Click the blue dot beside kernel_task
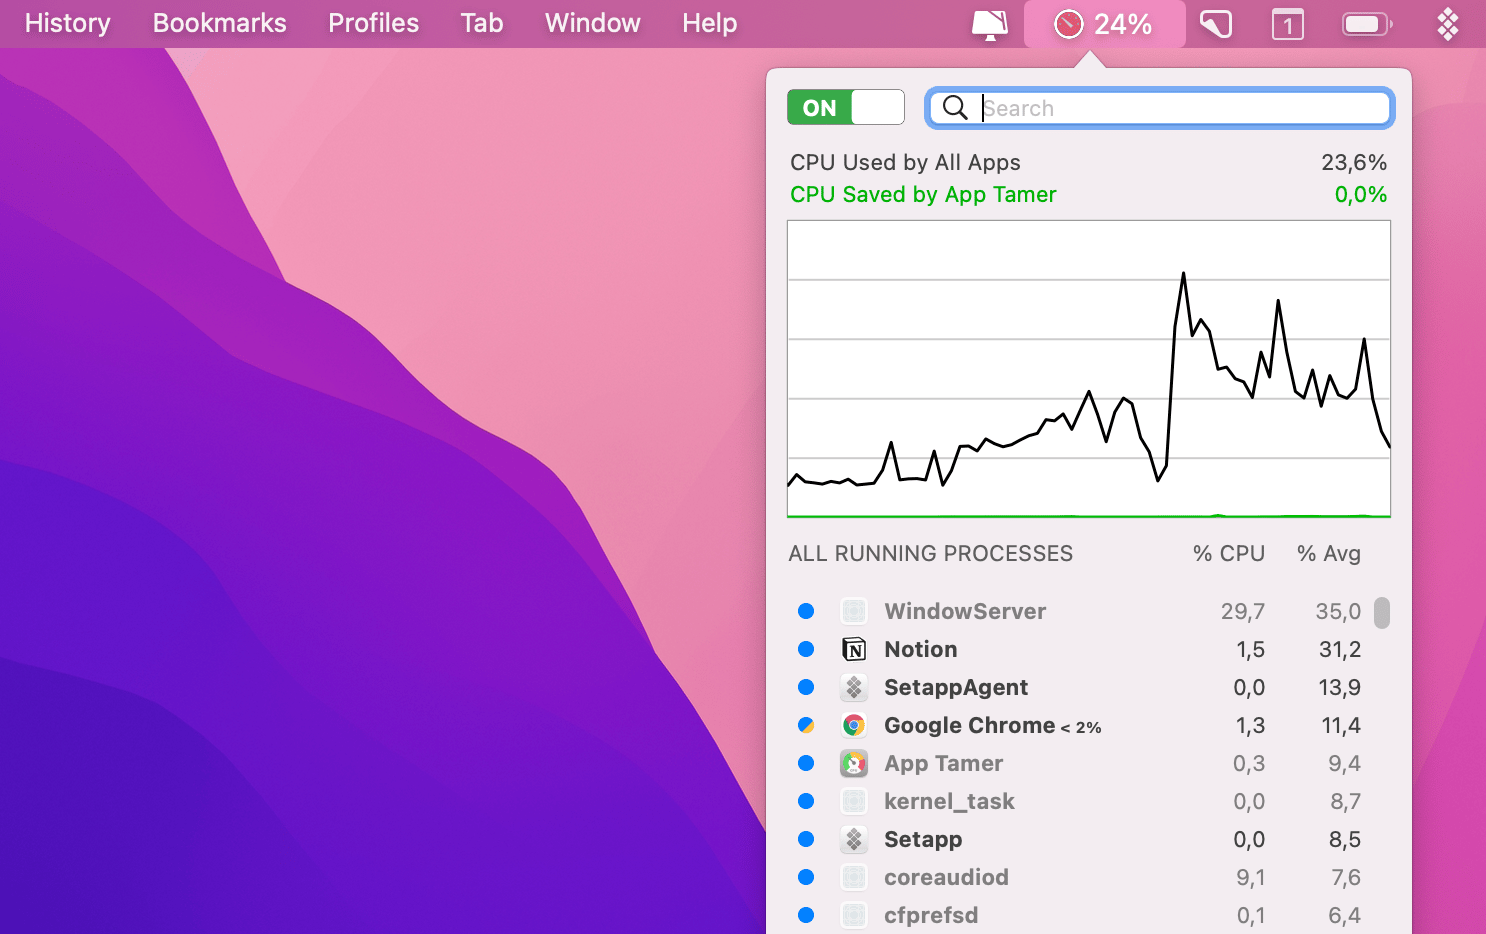The width and height of the screenshot is (1486, 934). coord(806,801)
